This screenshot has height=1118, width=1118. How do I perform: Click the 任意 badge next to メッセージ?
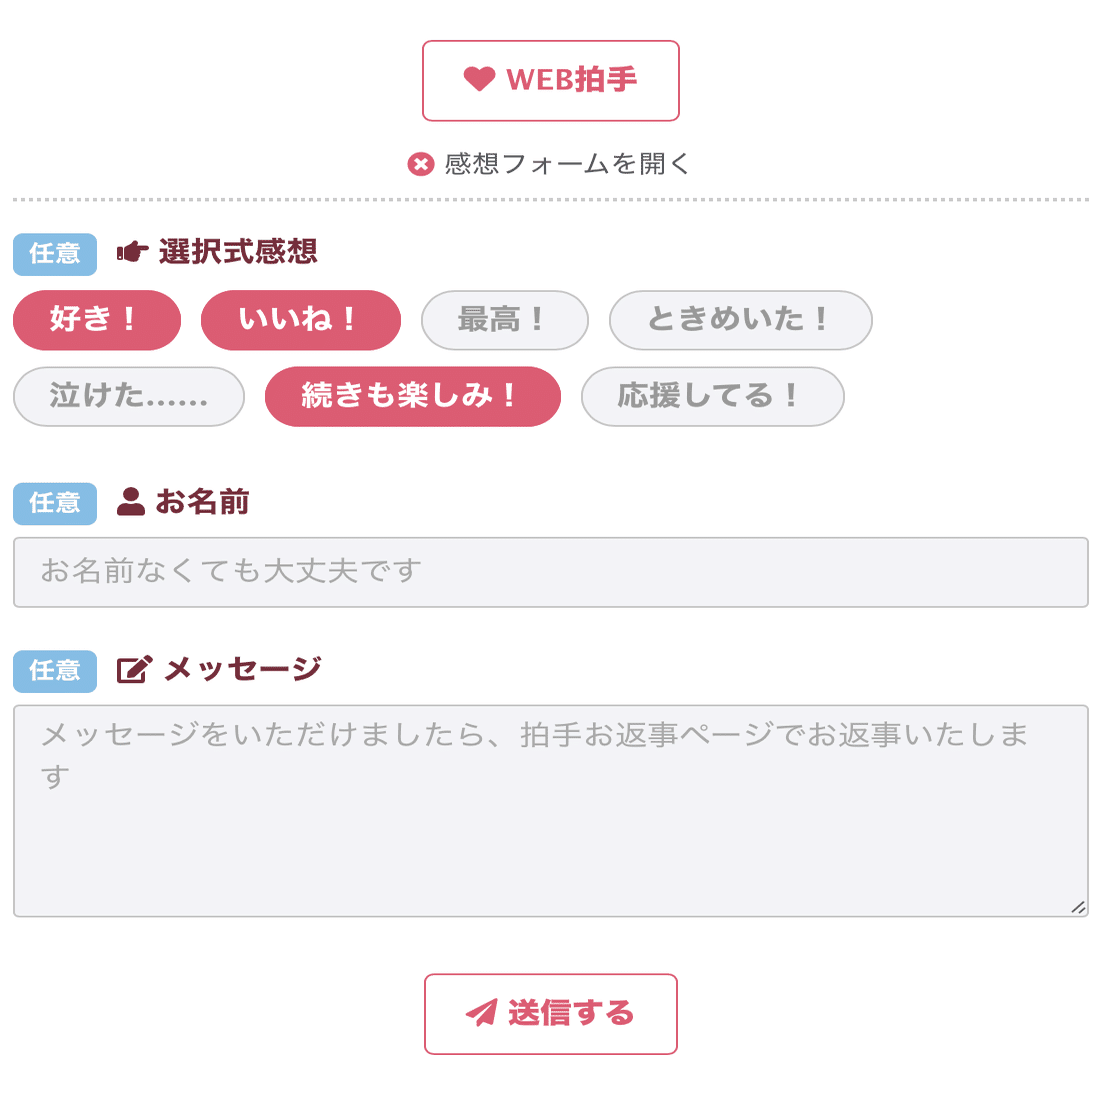pyautogui.click(x=55, y=671)
